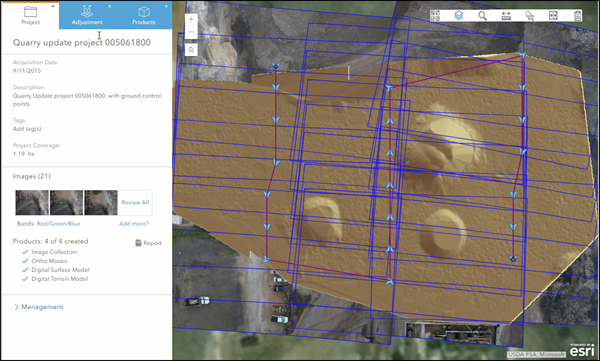Open the clipboard details icon

coord(577,15)
